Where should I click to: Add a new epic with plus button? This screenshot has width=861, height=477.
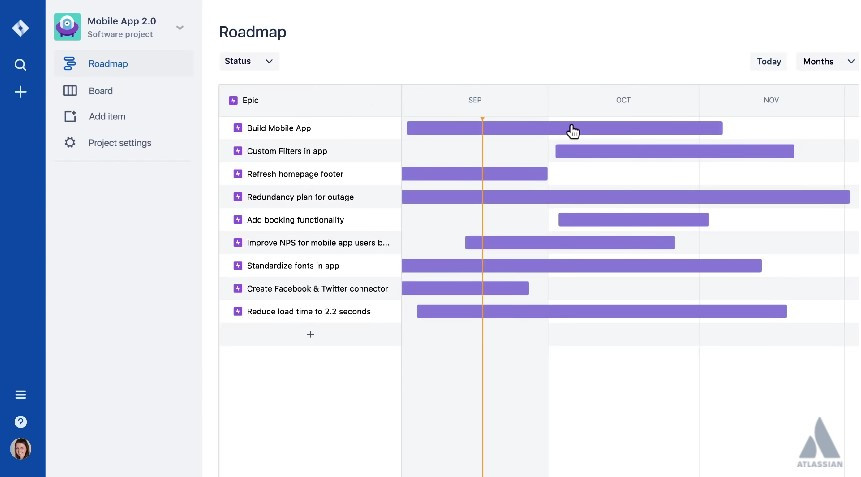pyautogui.click(x=310, y=335)
